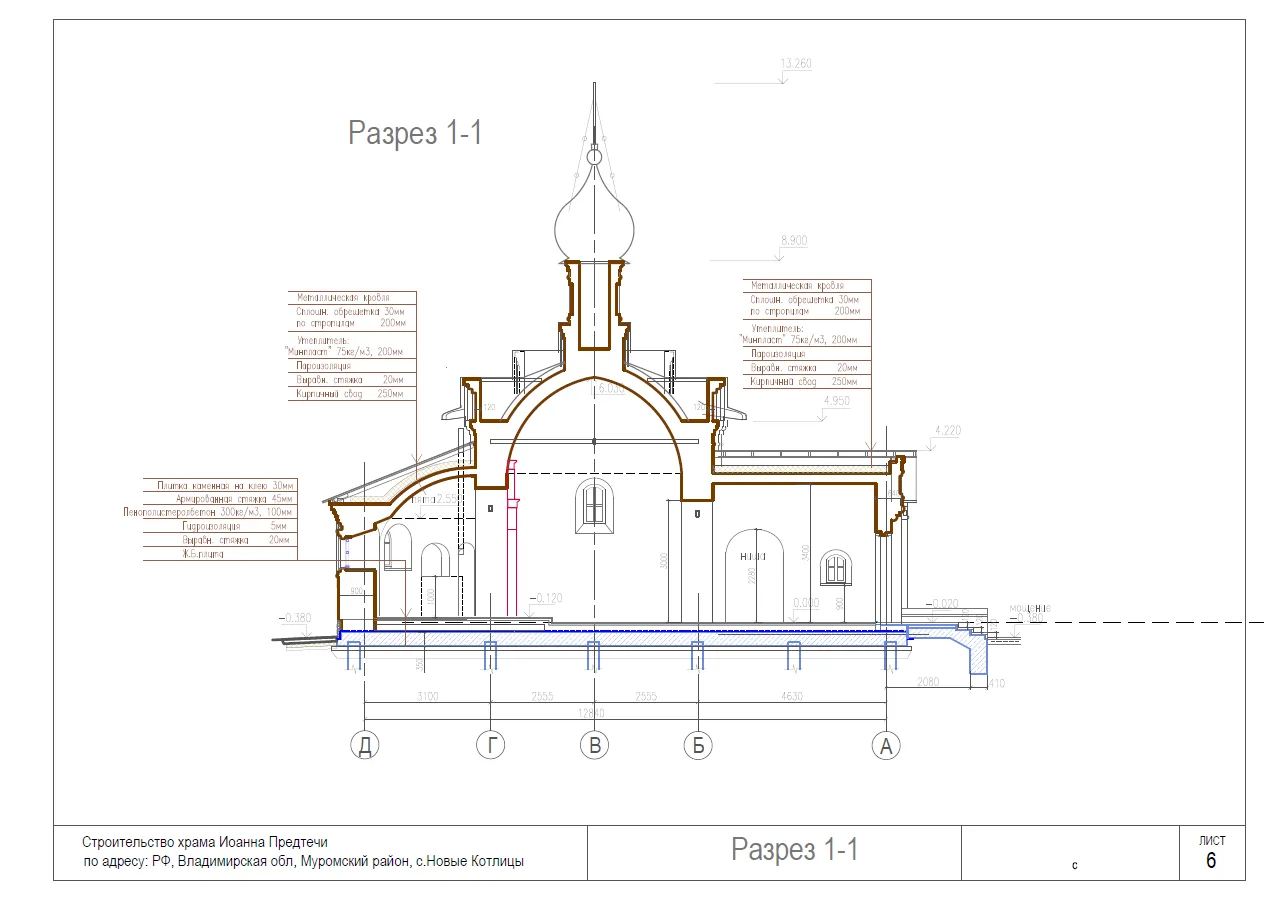
Task: Select the 12840 overall dimension
Action: pyautogui.click(x=594, y=712)
